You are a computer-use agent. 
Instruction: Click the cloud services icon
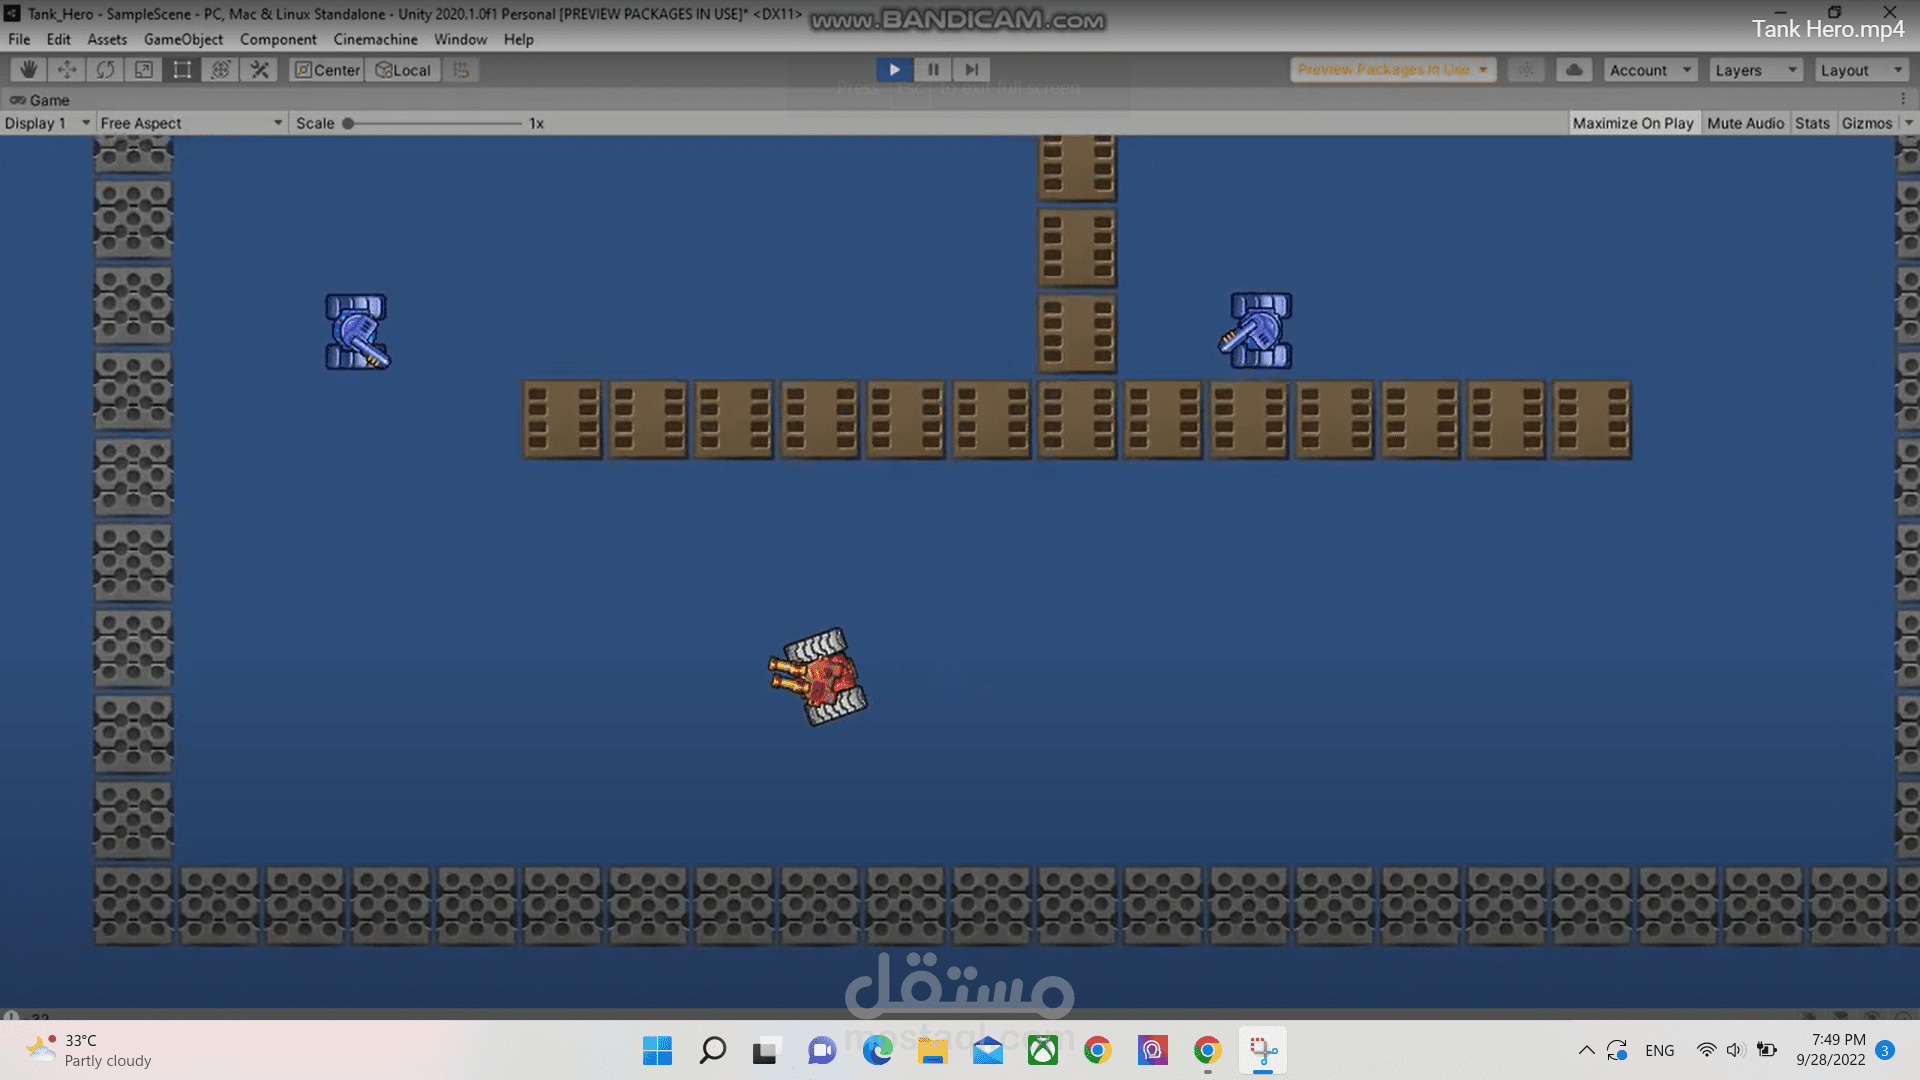tap(1574, 70)
